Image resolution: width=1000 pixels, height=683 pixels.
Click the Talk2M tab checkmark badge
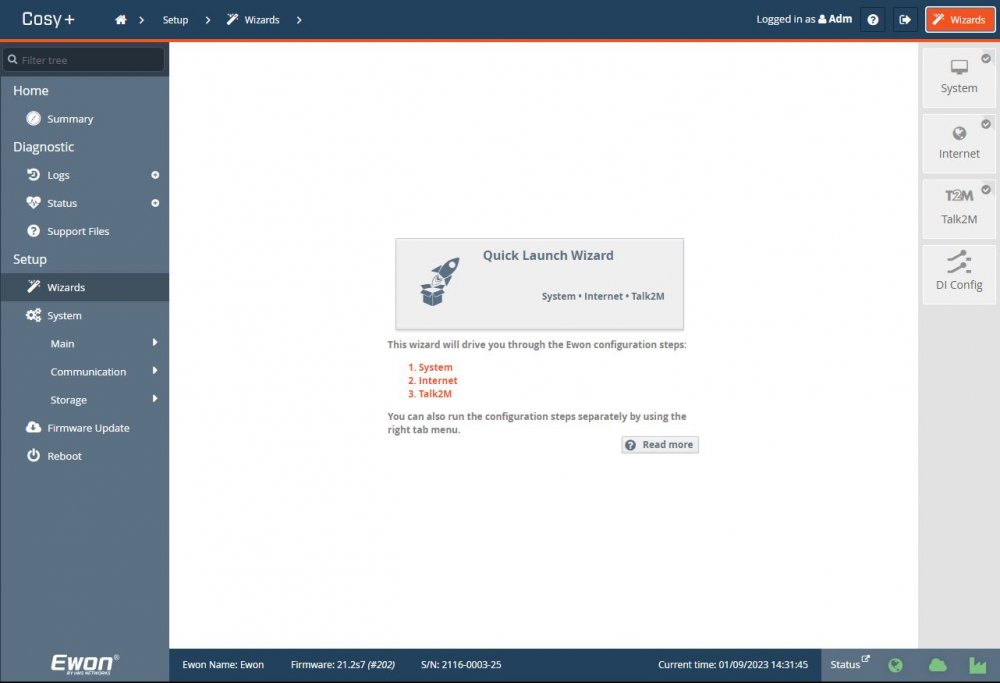(x=986, y=189)
